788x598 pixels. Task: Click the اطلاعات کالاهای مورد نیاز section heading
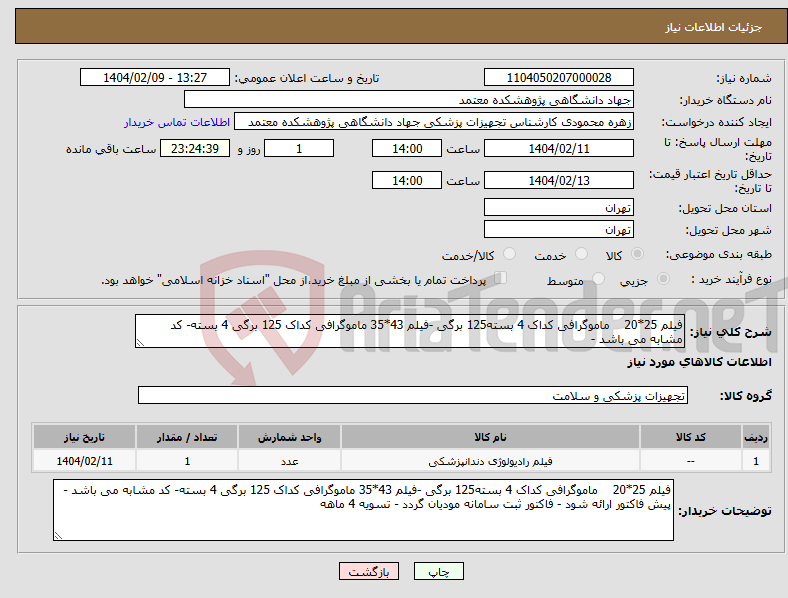[699, 362]
